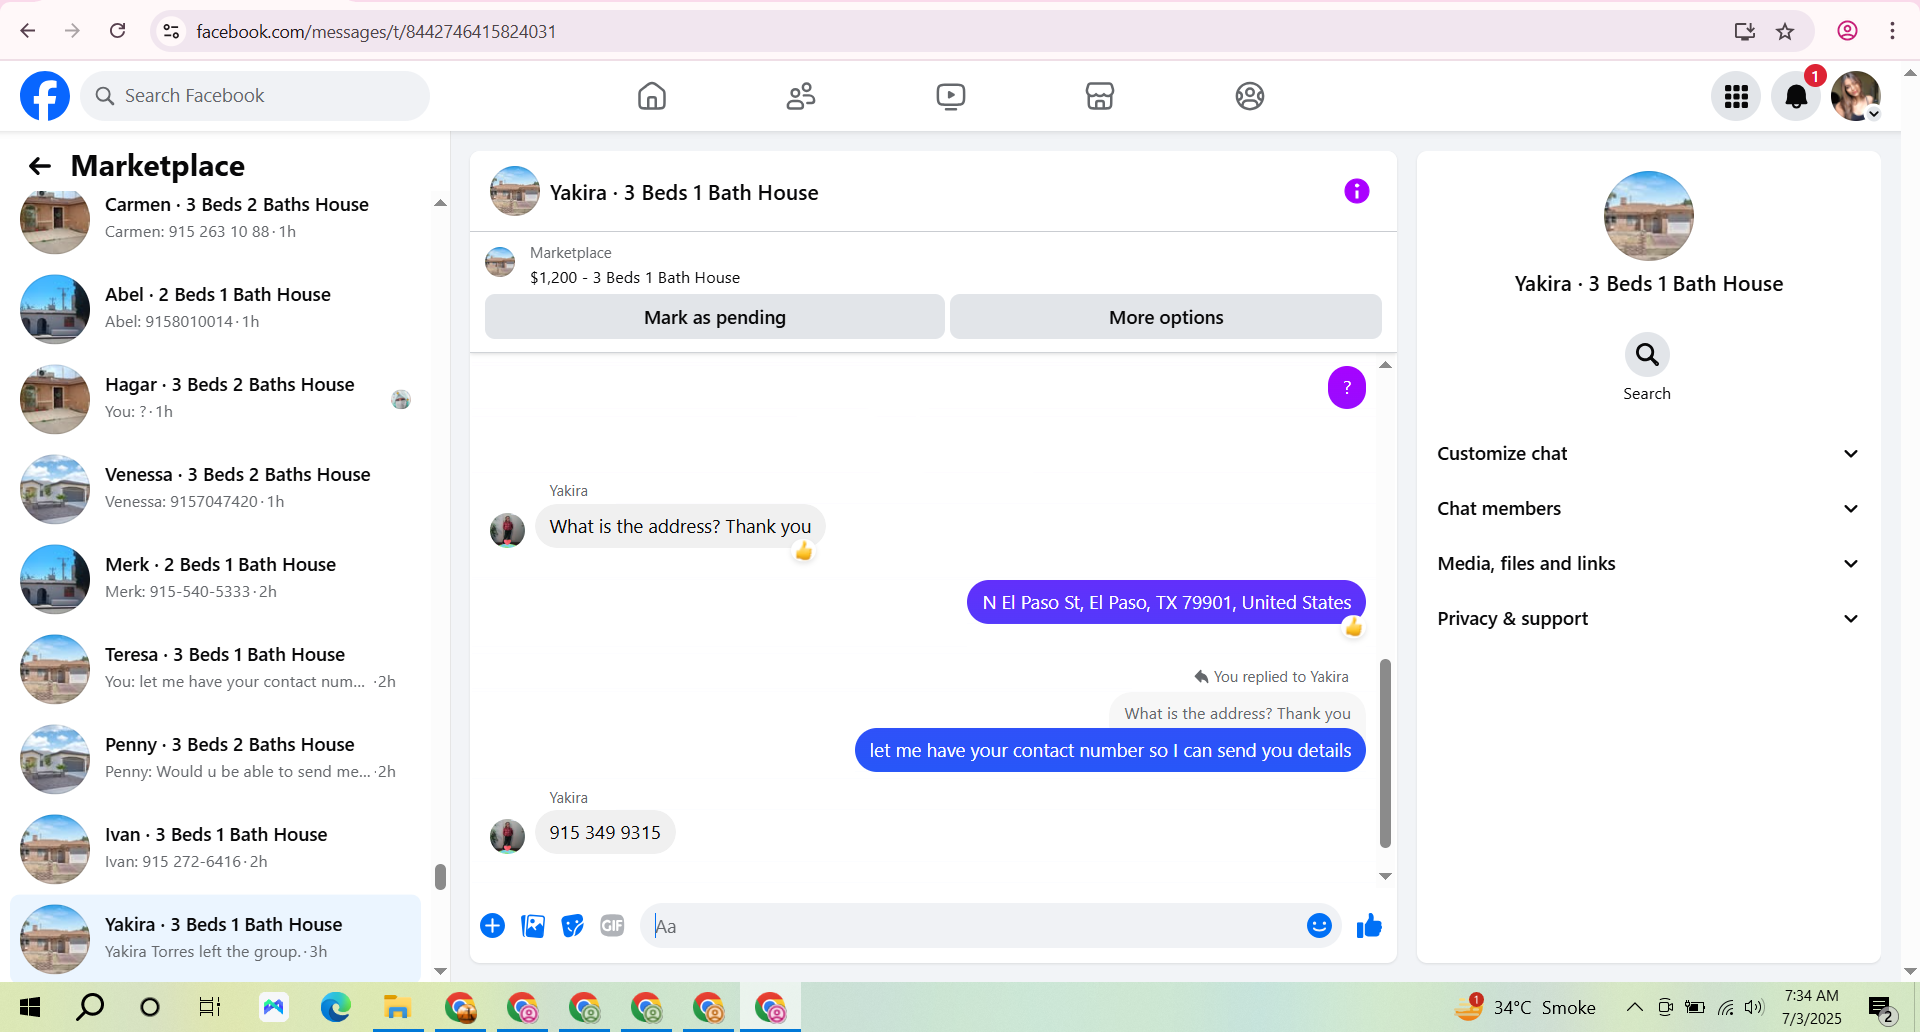Screen dimensions: 1920x1032
Task: Expand Privacy & support section
Action: pos(1647,619)
